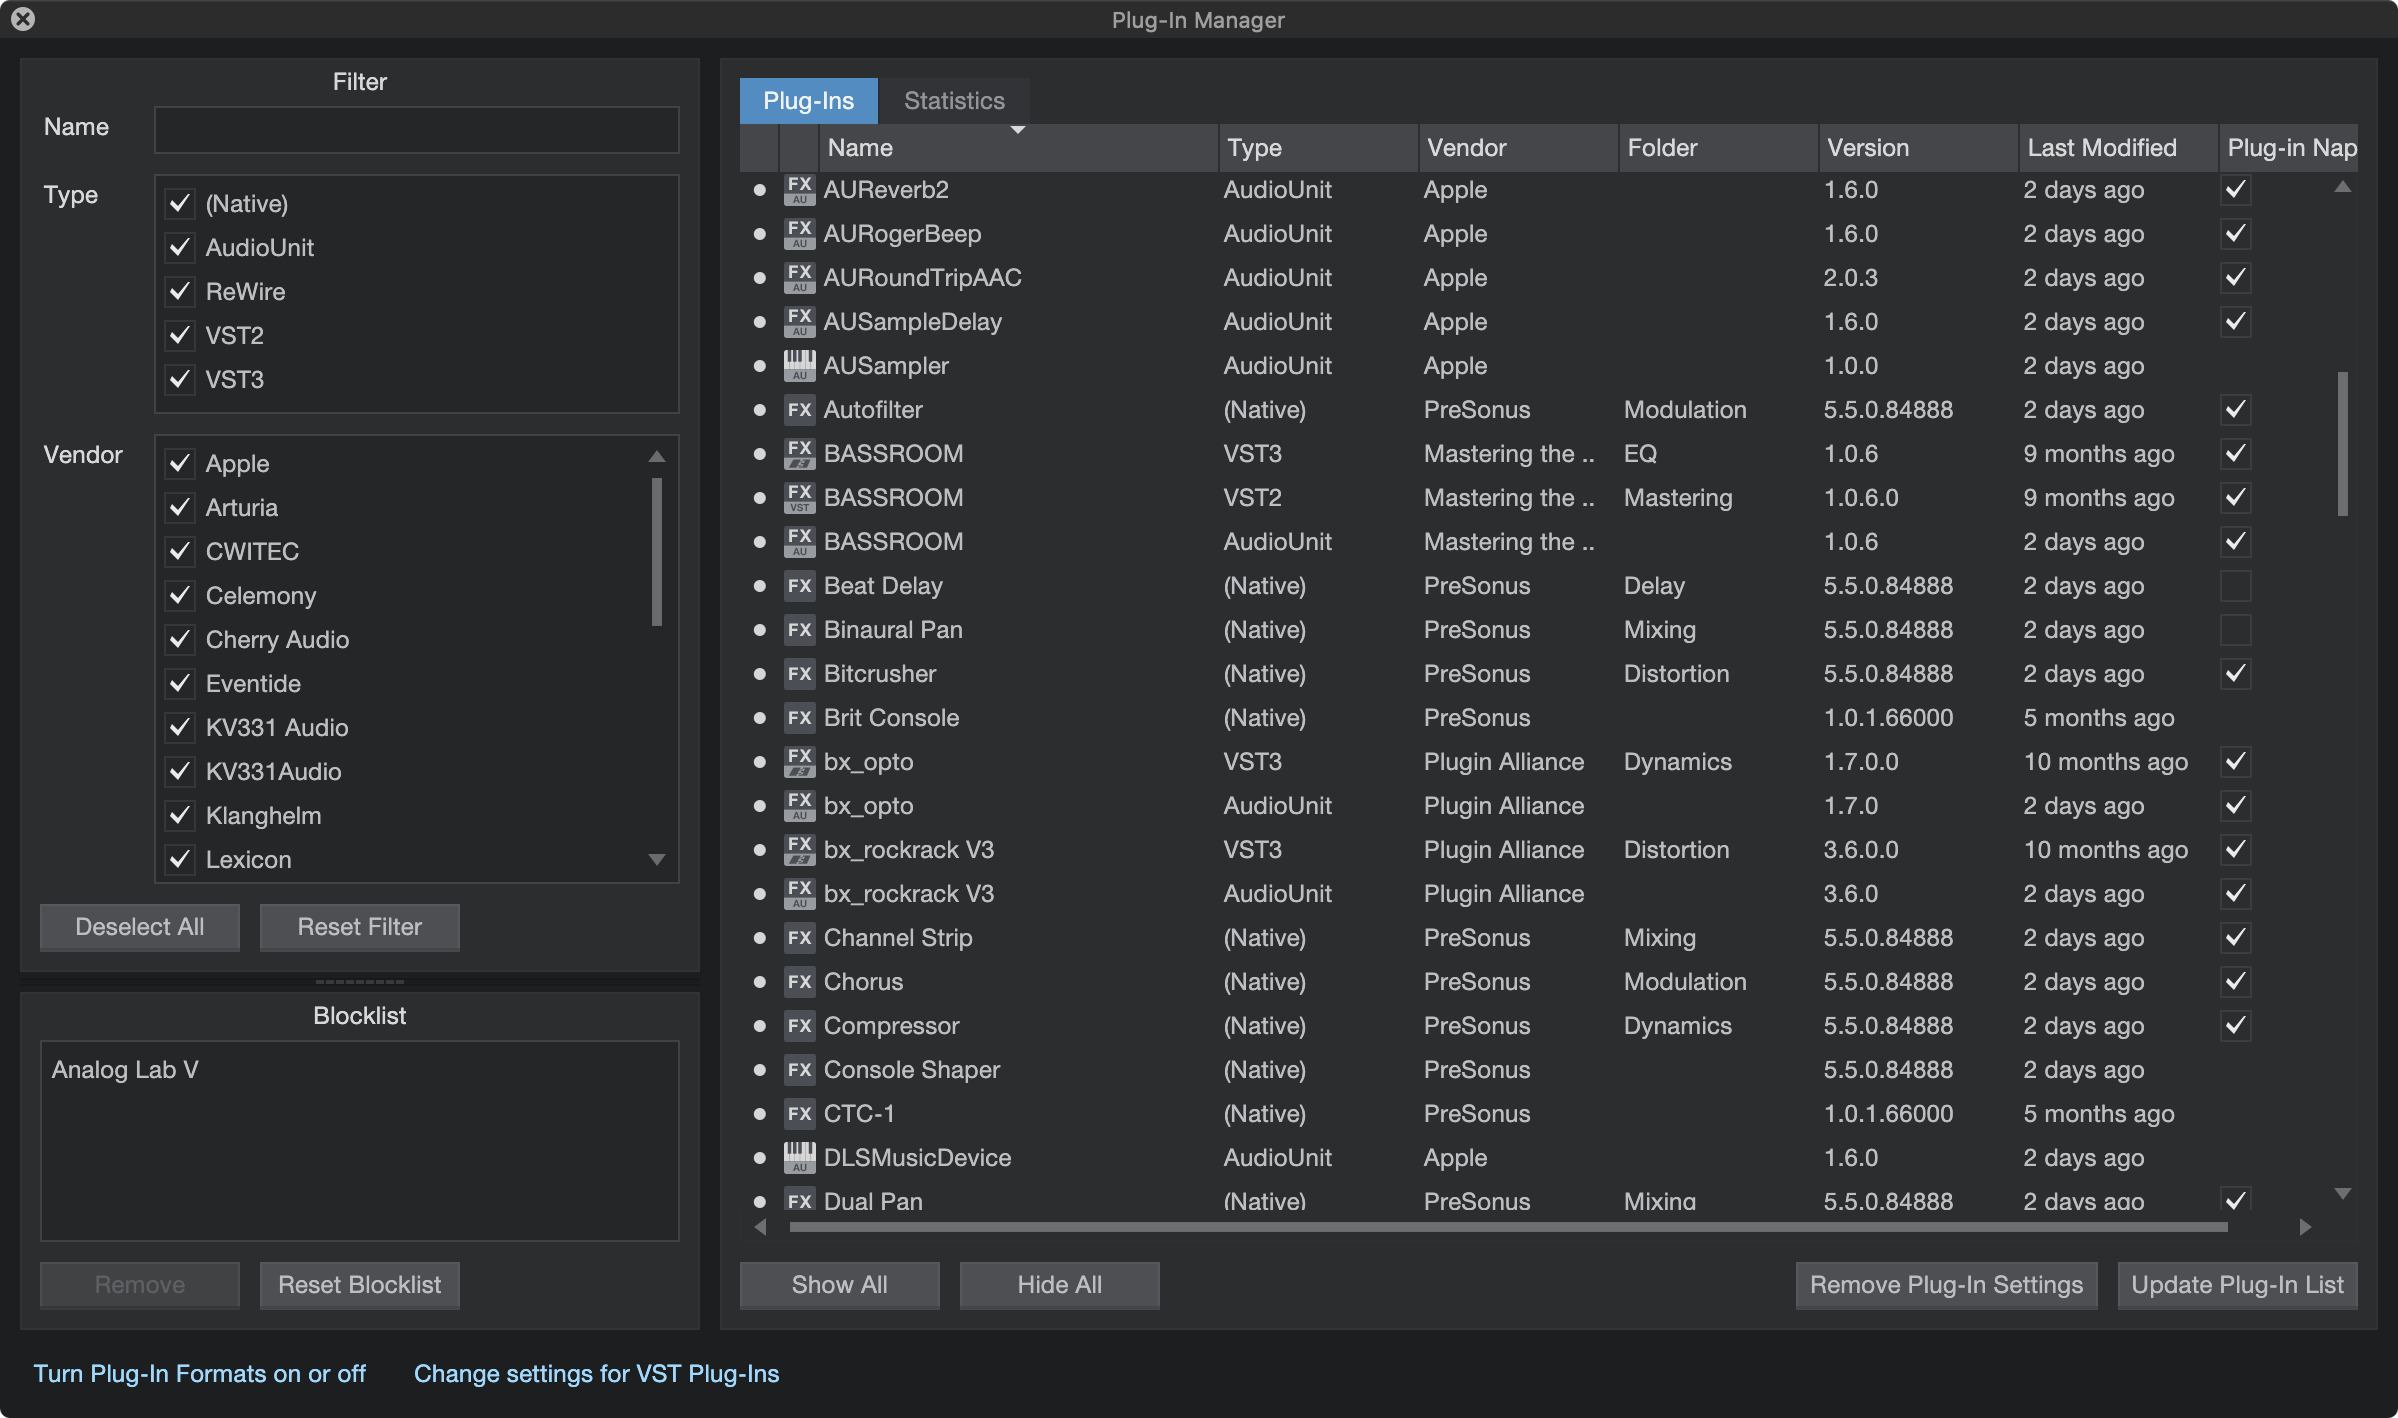Click the FX icon of VST2 BASSROOM
2398x1418 pixels.
(799, 498)
